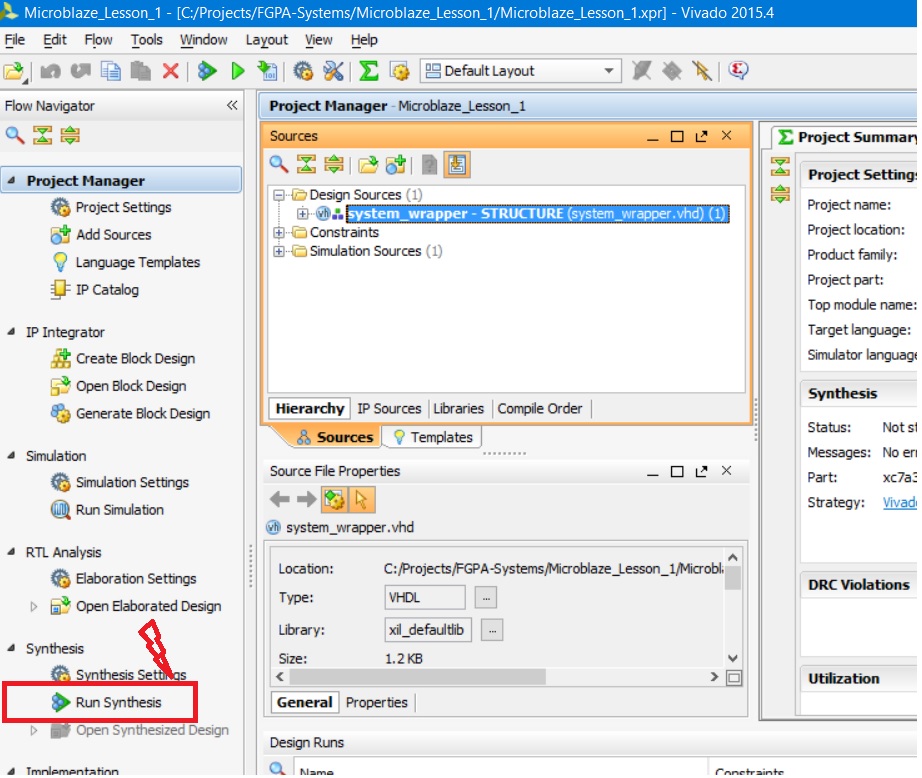922x778 pixels.
Task: Click the ellipsis button next to Type VHDL
Action: [x=485, y=598]
